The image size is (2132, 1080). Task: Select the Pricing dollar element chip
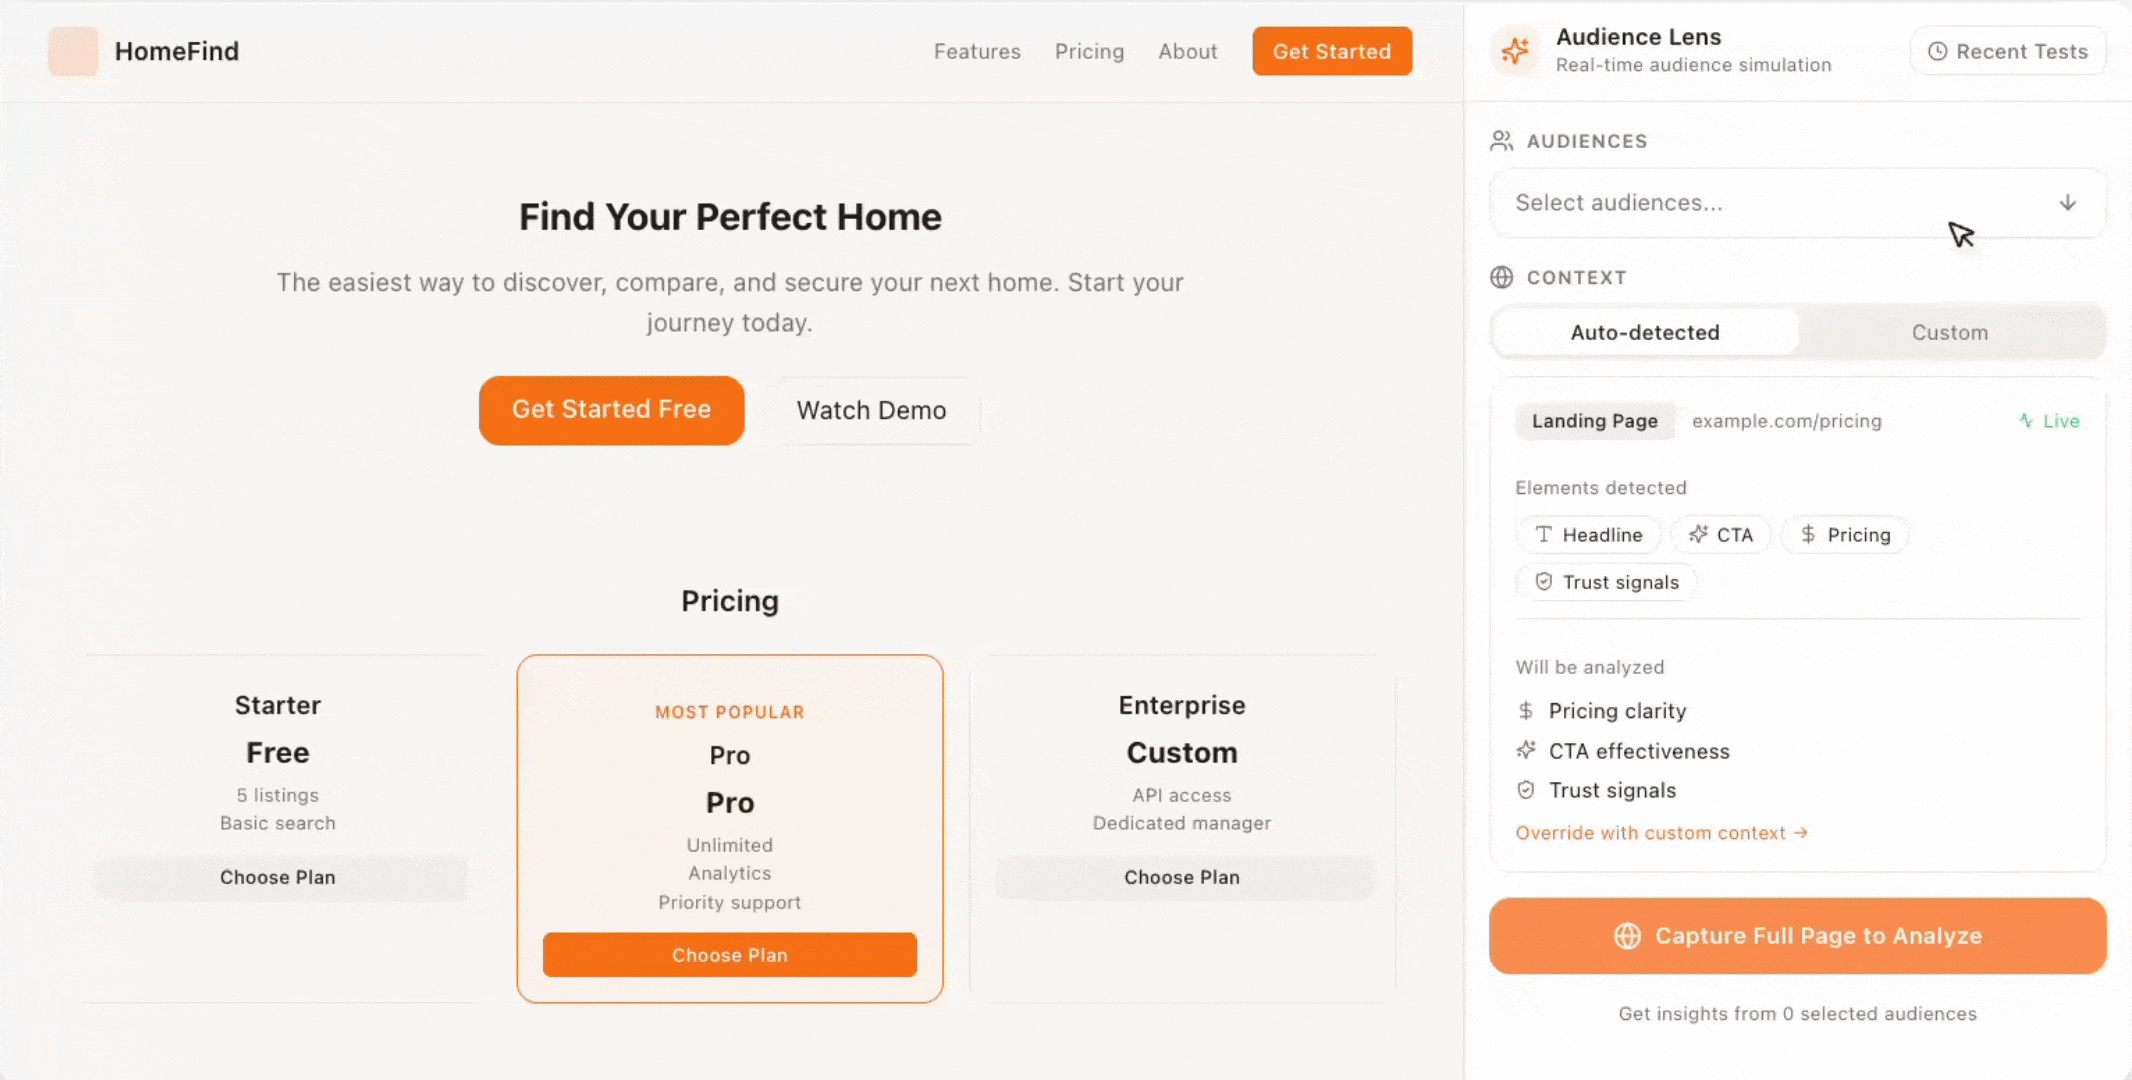(x=1845, y=535)
